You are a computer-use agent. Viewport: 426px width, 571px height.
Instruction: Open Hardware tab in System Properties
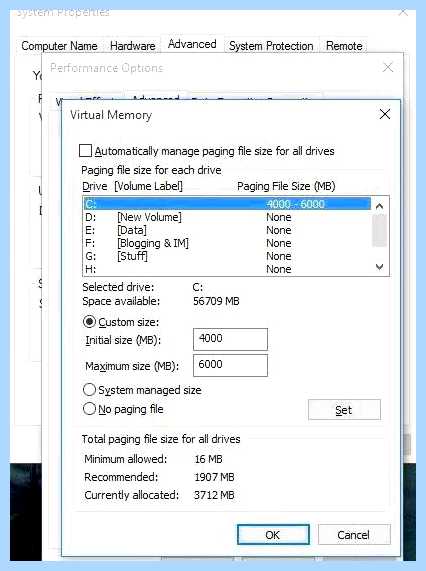133,46
